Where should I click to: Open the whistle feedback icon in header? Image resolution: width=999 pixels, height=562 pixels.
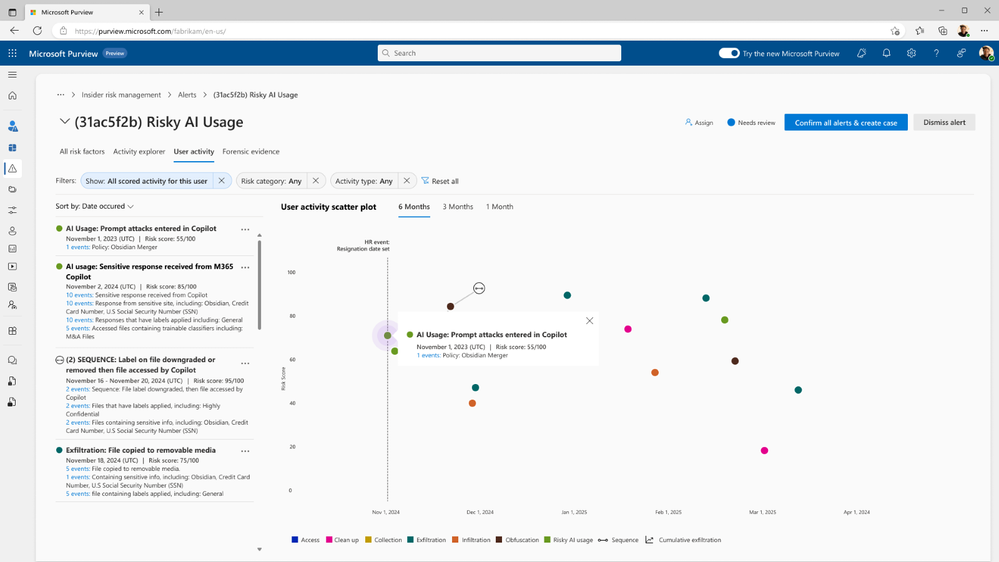tap(861, 54)
